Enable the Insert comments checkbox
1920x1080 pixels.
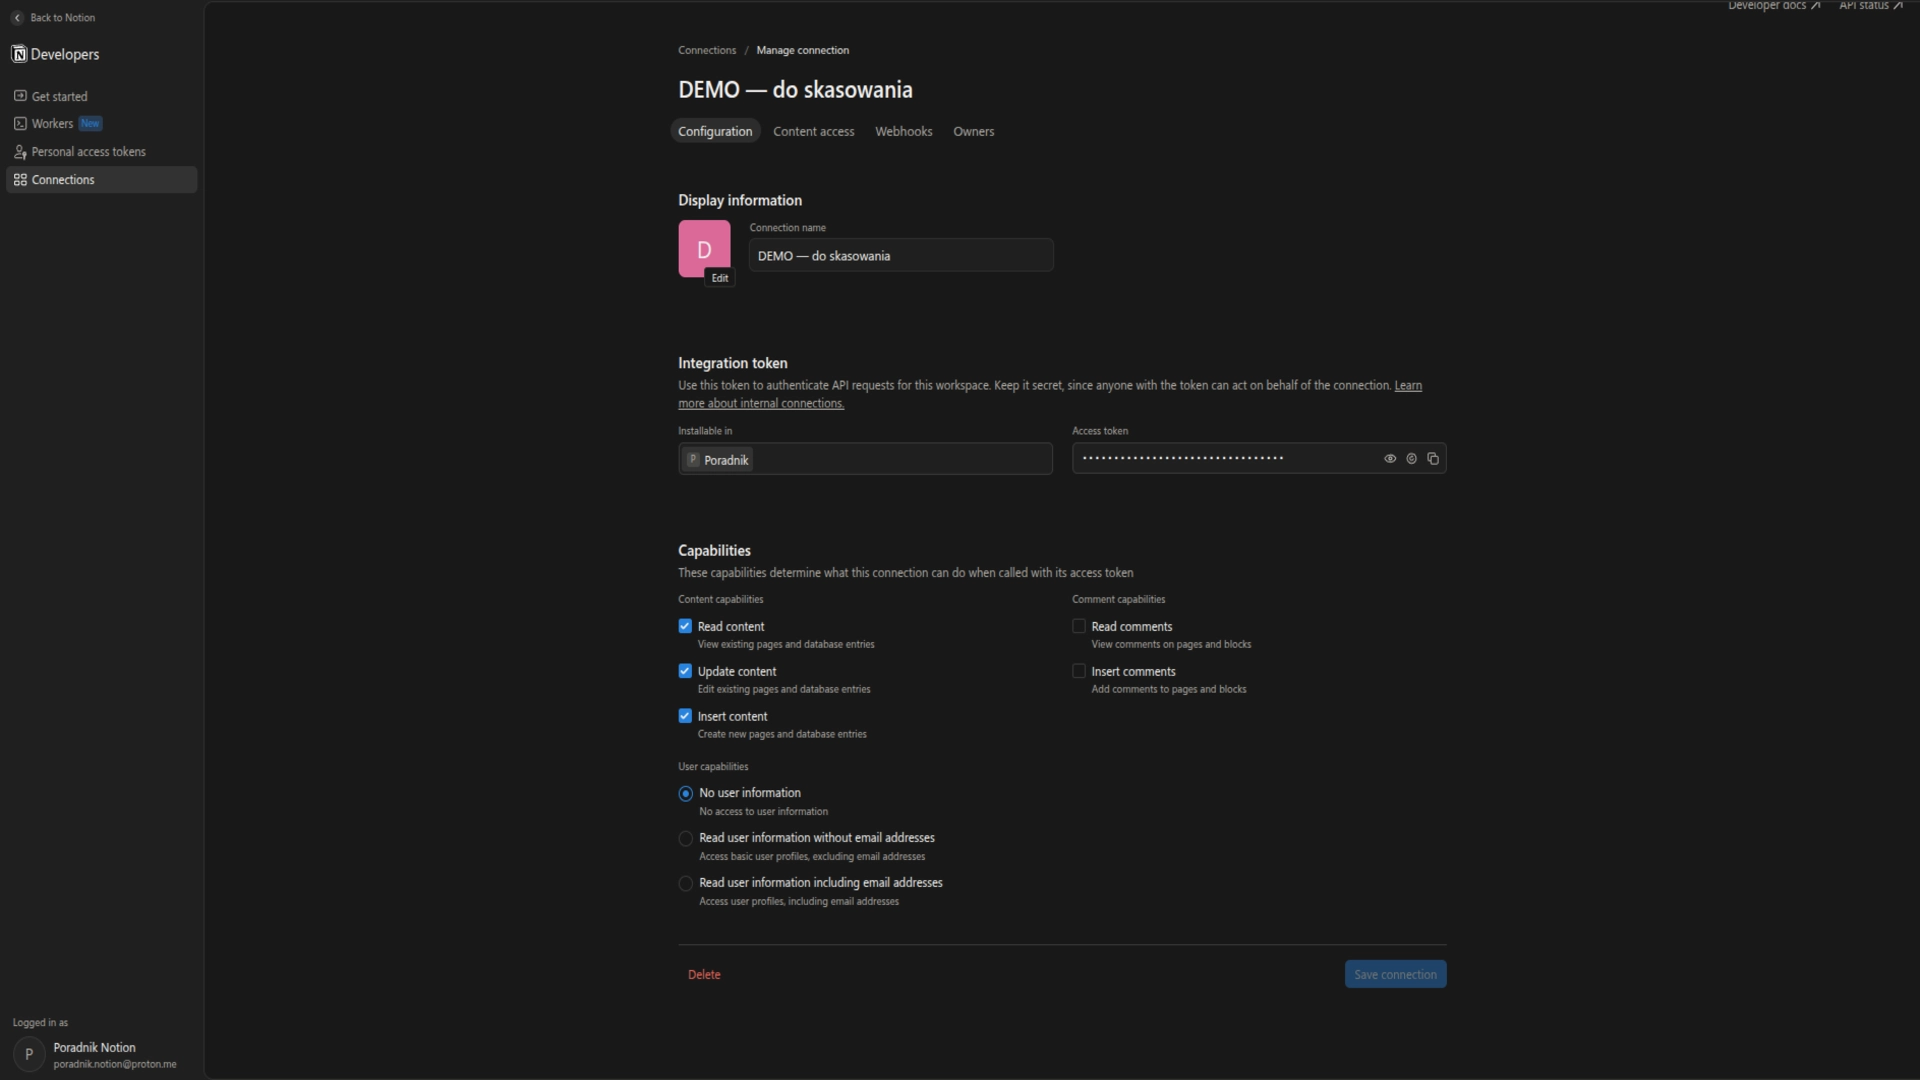(1079, 671)
